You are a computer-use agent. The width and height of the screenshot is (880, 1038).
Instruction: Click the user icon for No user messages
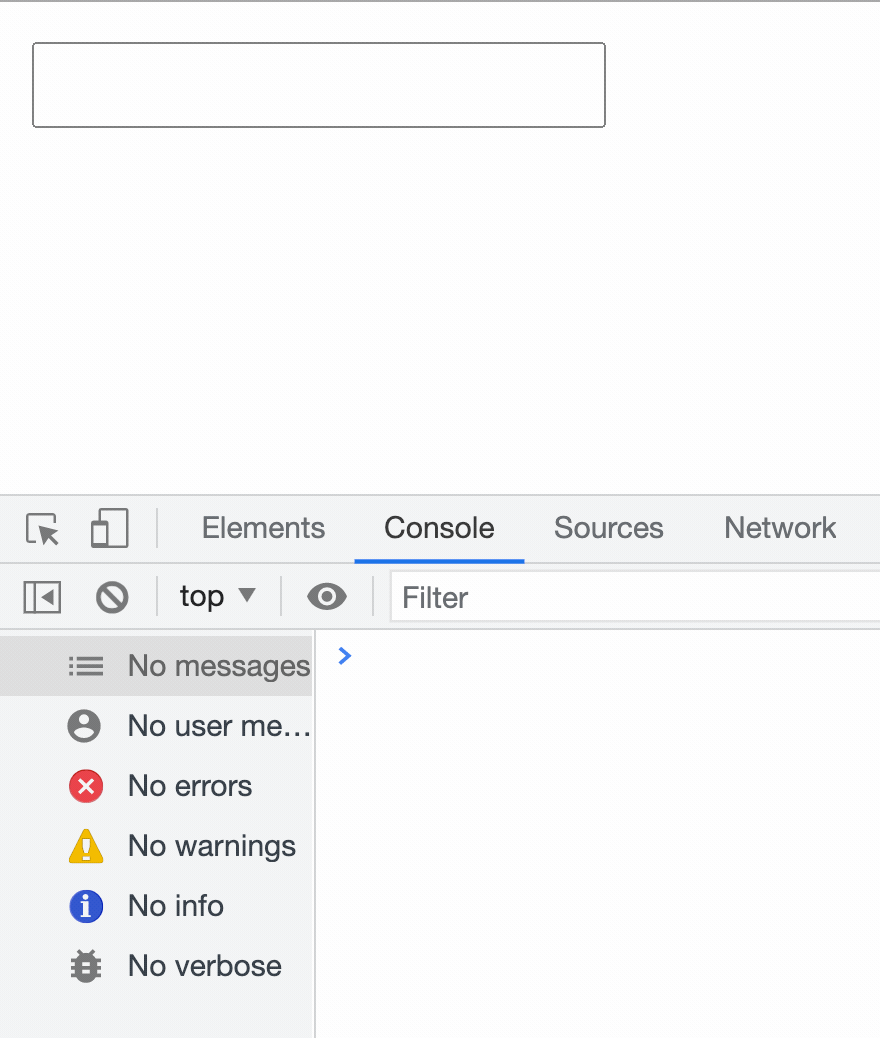pyautogui.click(x=84, y=726)
